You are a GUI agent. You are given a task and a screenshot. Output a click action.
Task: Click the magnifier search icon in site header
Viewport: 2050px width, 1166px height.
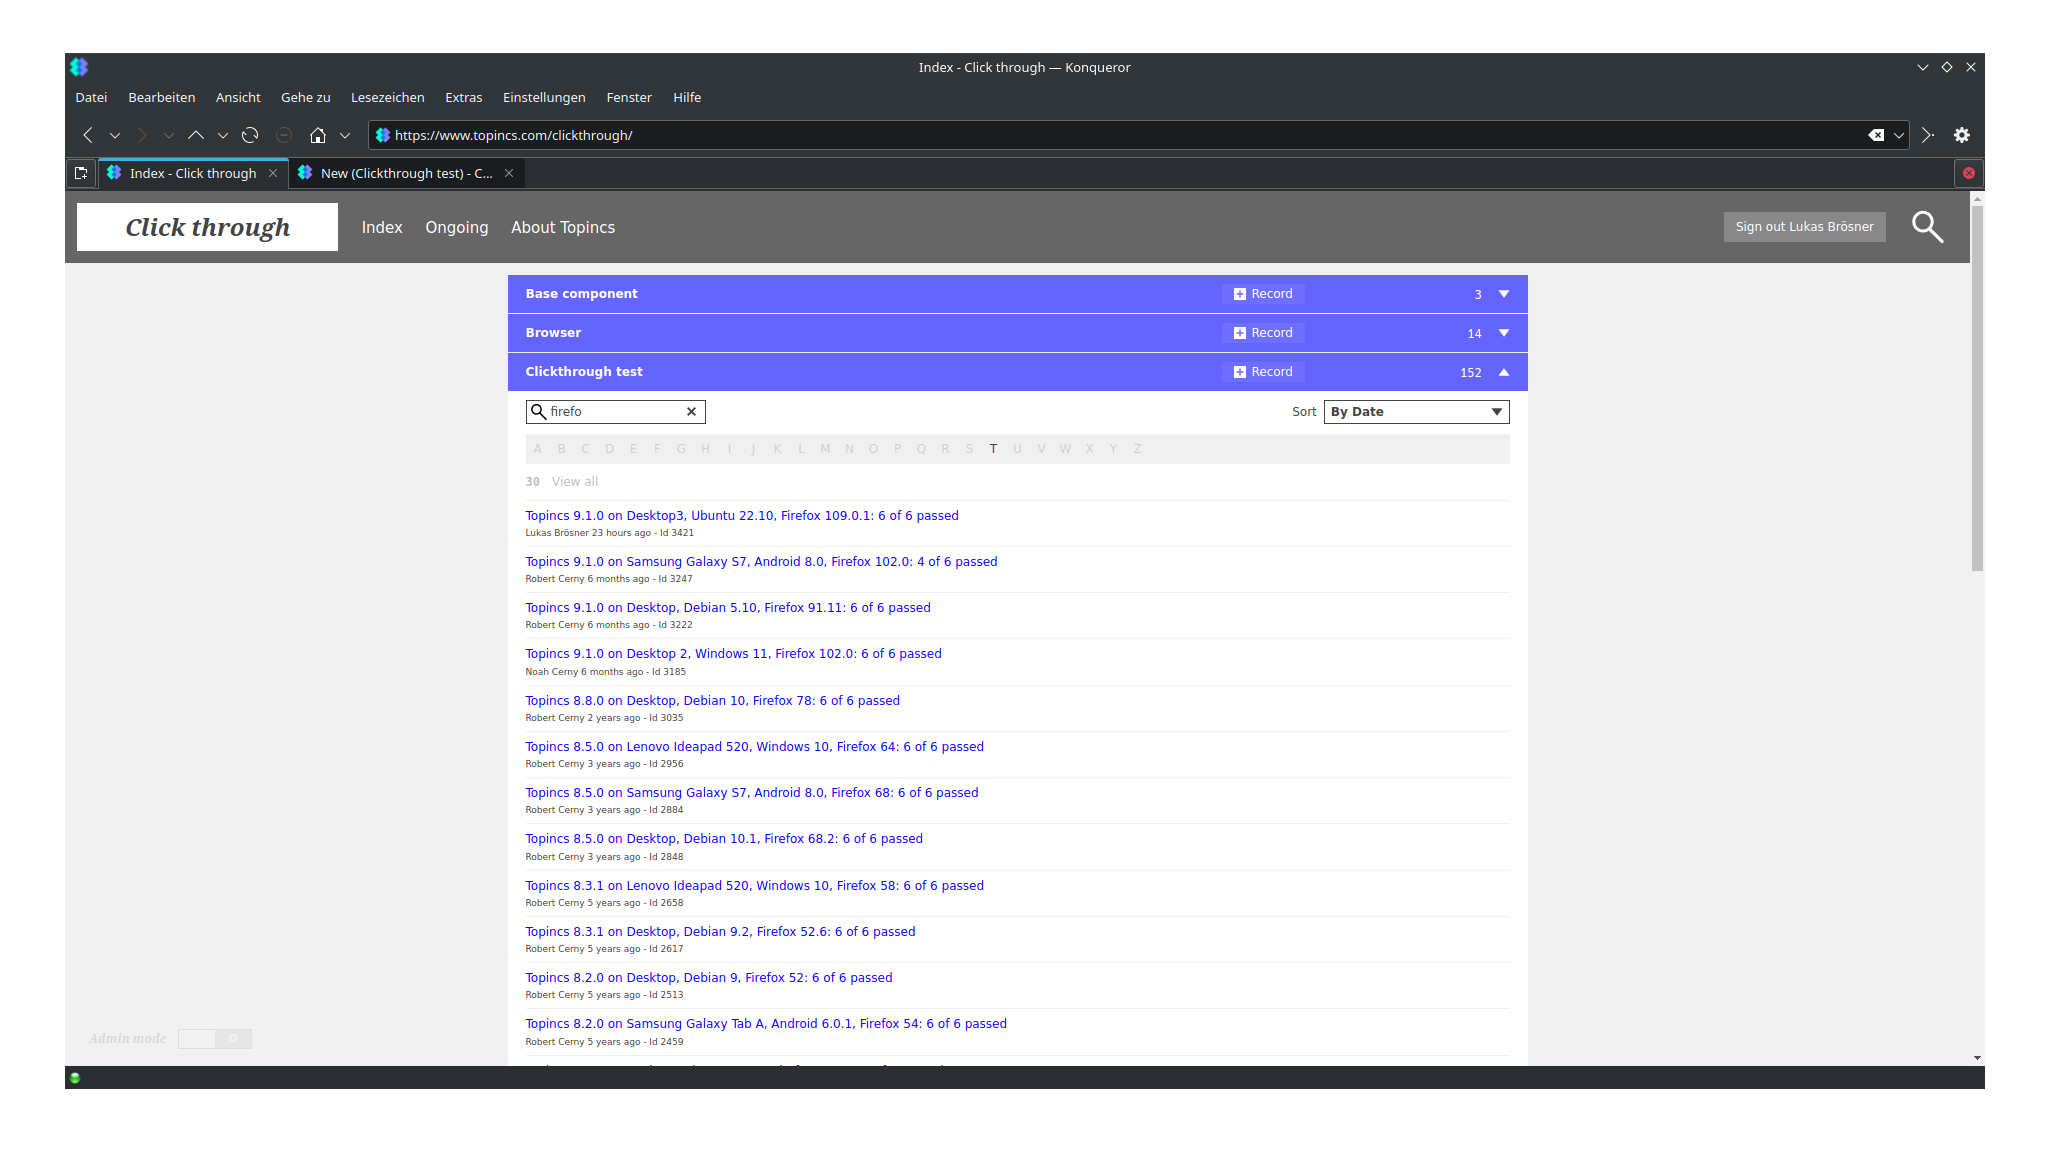[x=1927, y=227]
